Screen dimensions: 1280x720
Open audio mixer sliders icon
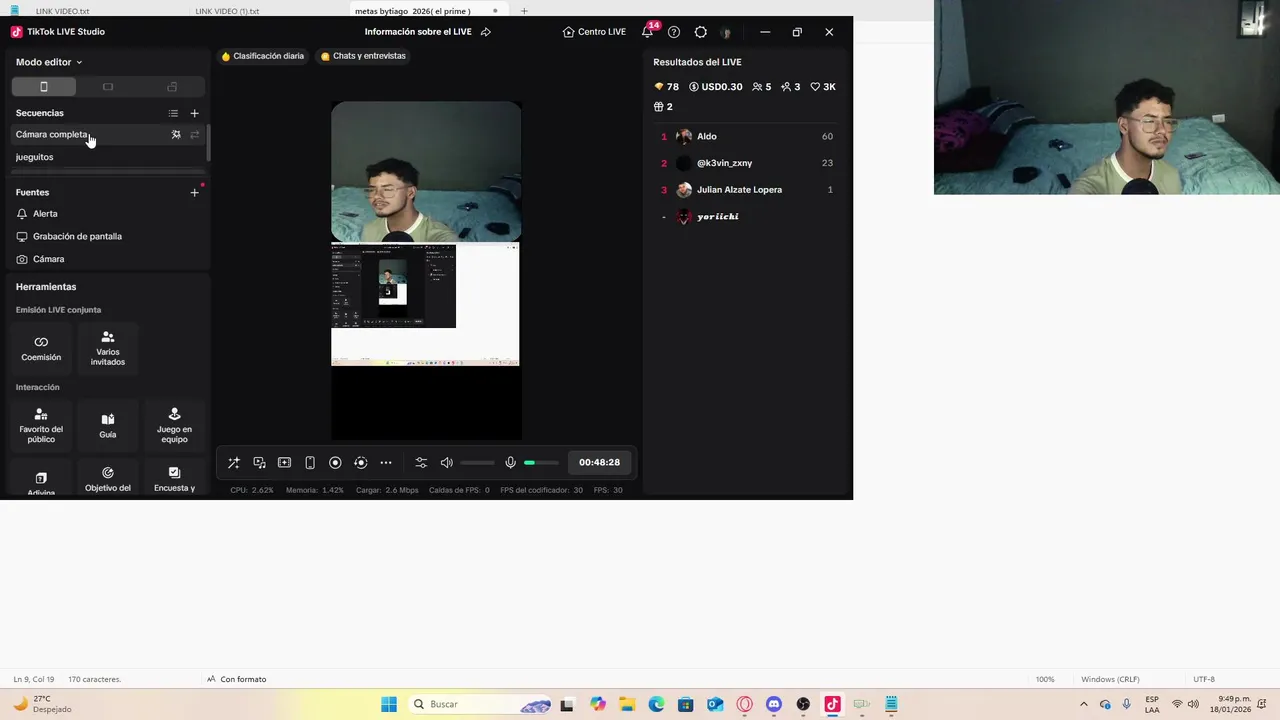421,462
